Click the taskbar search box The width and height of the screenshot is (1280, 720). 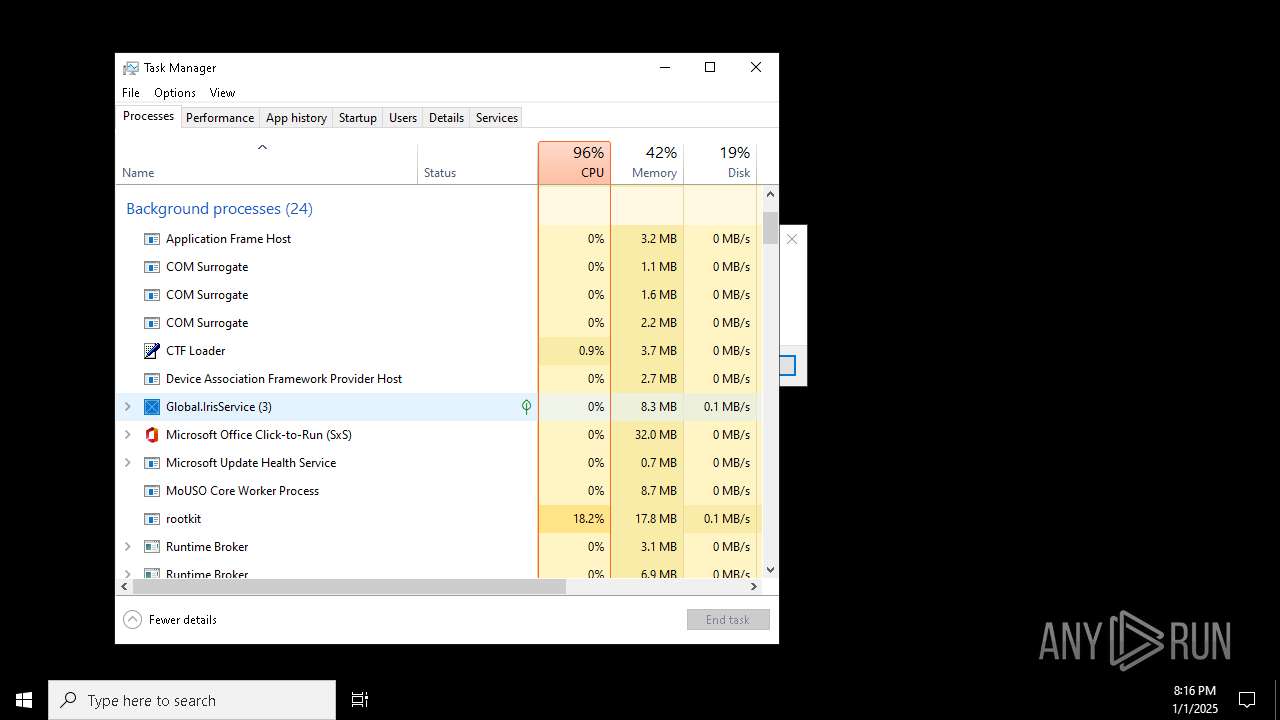tap(192, 700)
